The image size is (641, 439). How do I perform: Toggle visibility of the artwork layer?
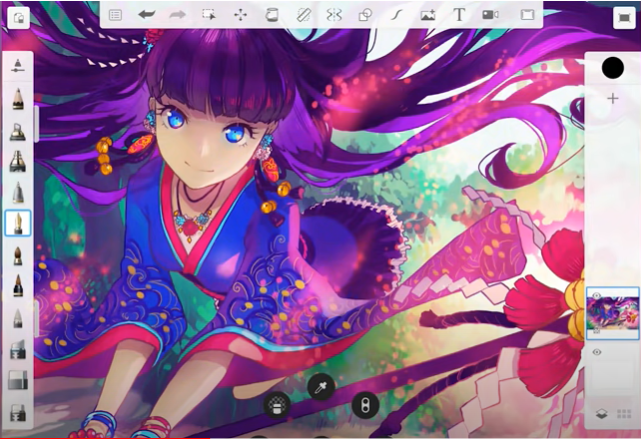pos(596,296)
